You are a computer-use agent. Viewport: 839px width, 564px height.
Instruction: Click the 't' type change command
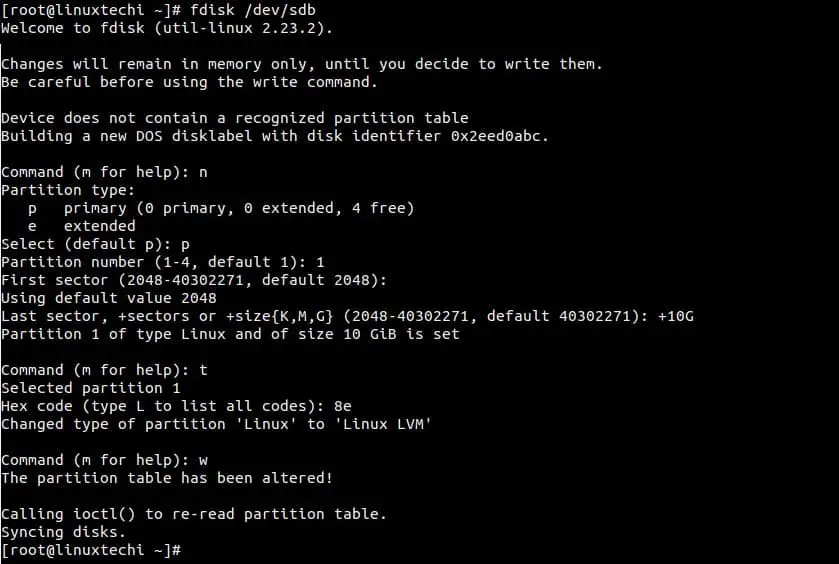pyautogui.click(x=203, y=370)
